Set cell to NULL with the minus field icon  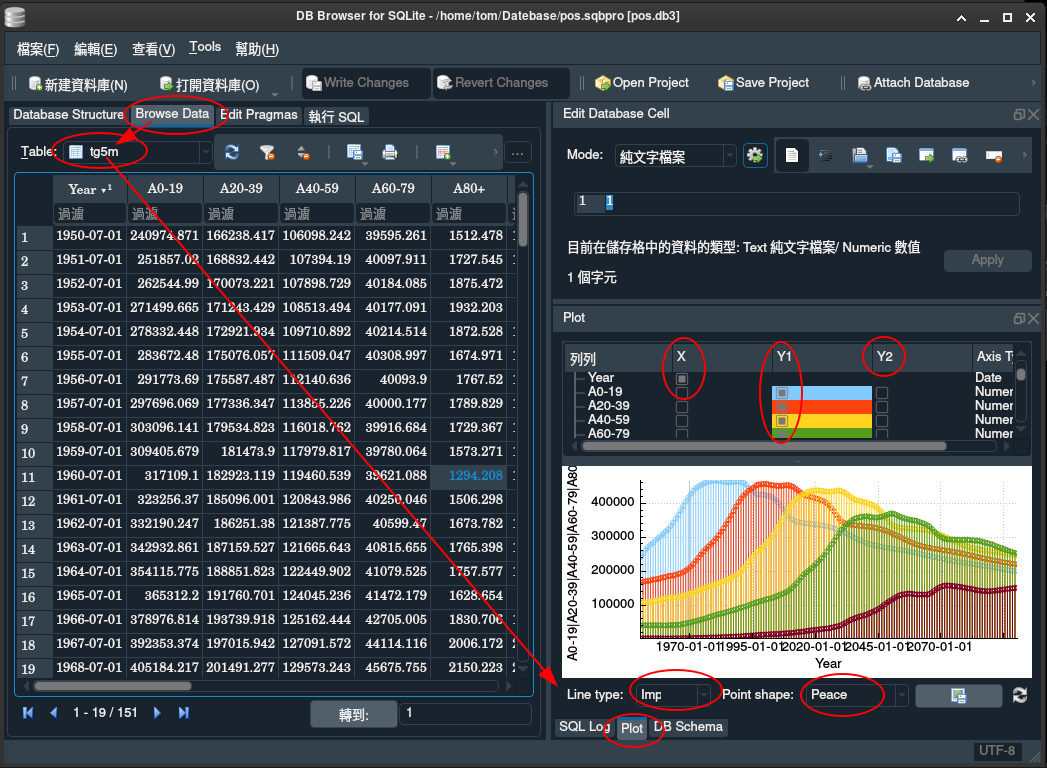[x=994, y=156]
